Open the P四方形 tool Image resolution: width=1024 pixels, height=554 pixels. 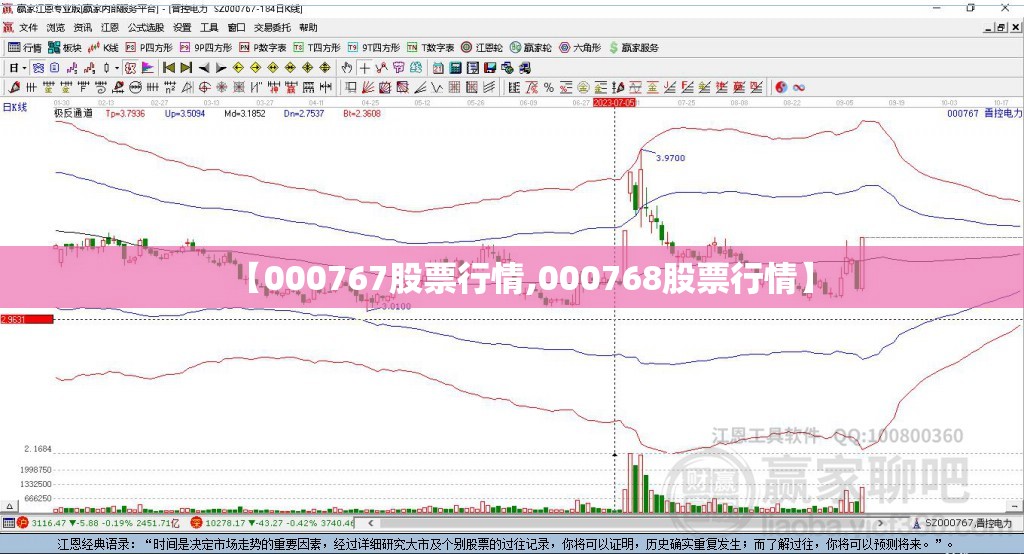(149, 48)
